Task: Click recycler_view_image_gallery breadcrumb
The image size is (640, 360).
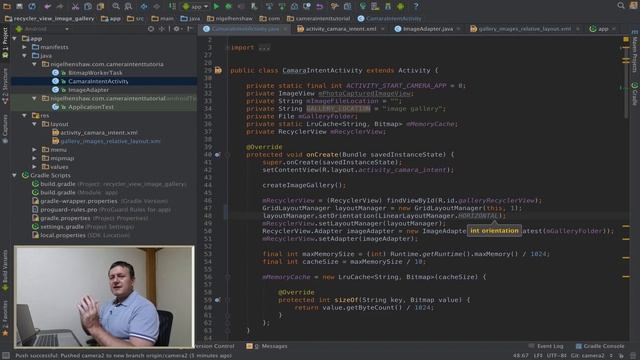Action: (49, 18)
